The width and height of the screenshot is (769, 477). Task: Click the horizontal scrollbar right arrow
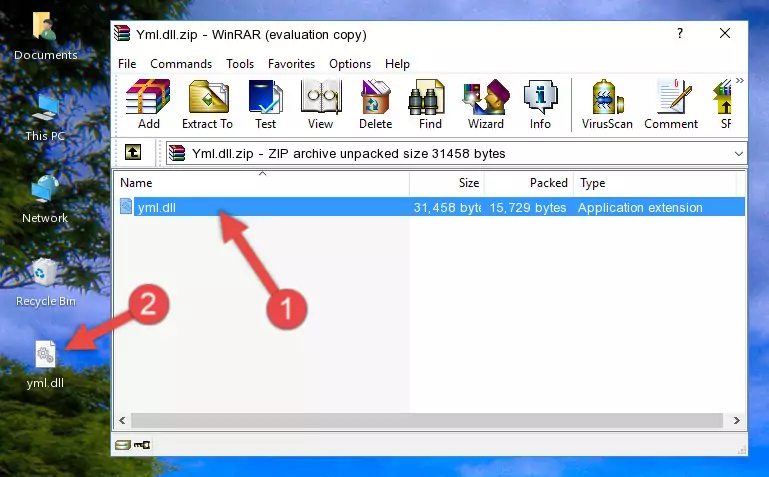737,420
